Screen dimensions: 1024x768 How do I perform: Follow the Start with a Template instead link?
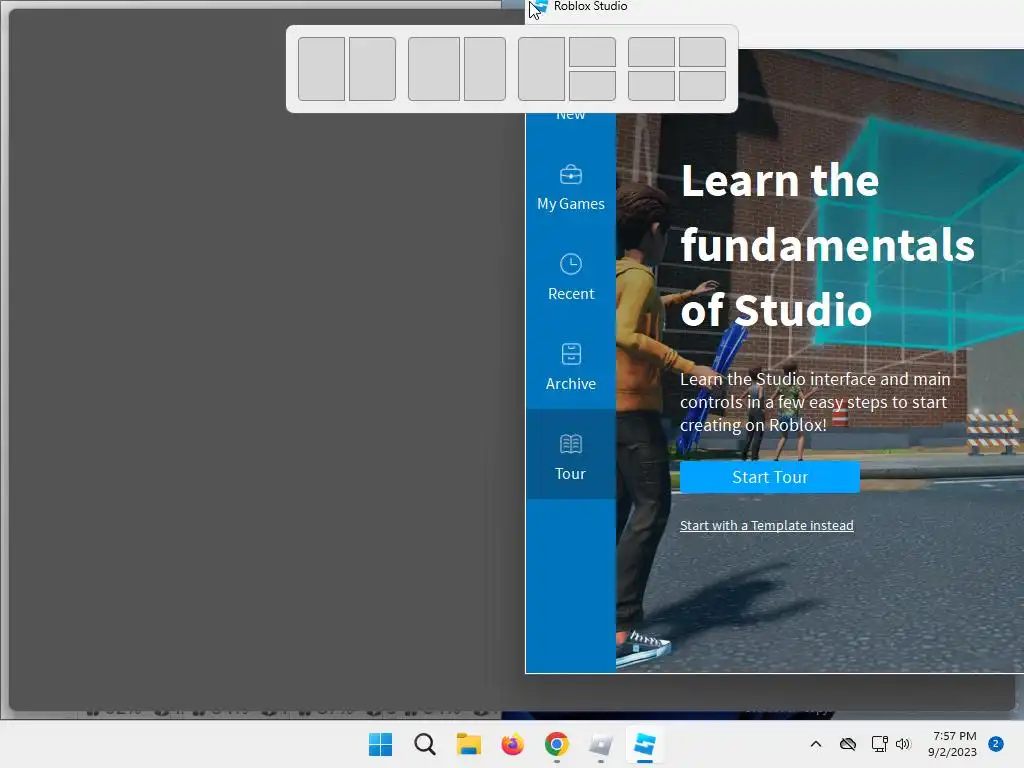pyautogui.click(x=767, y=526)
